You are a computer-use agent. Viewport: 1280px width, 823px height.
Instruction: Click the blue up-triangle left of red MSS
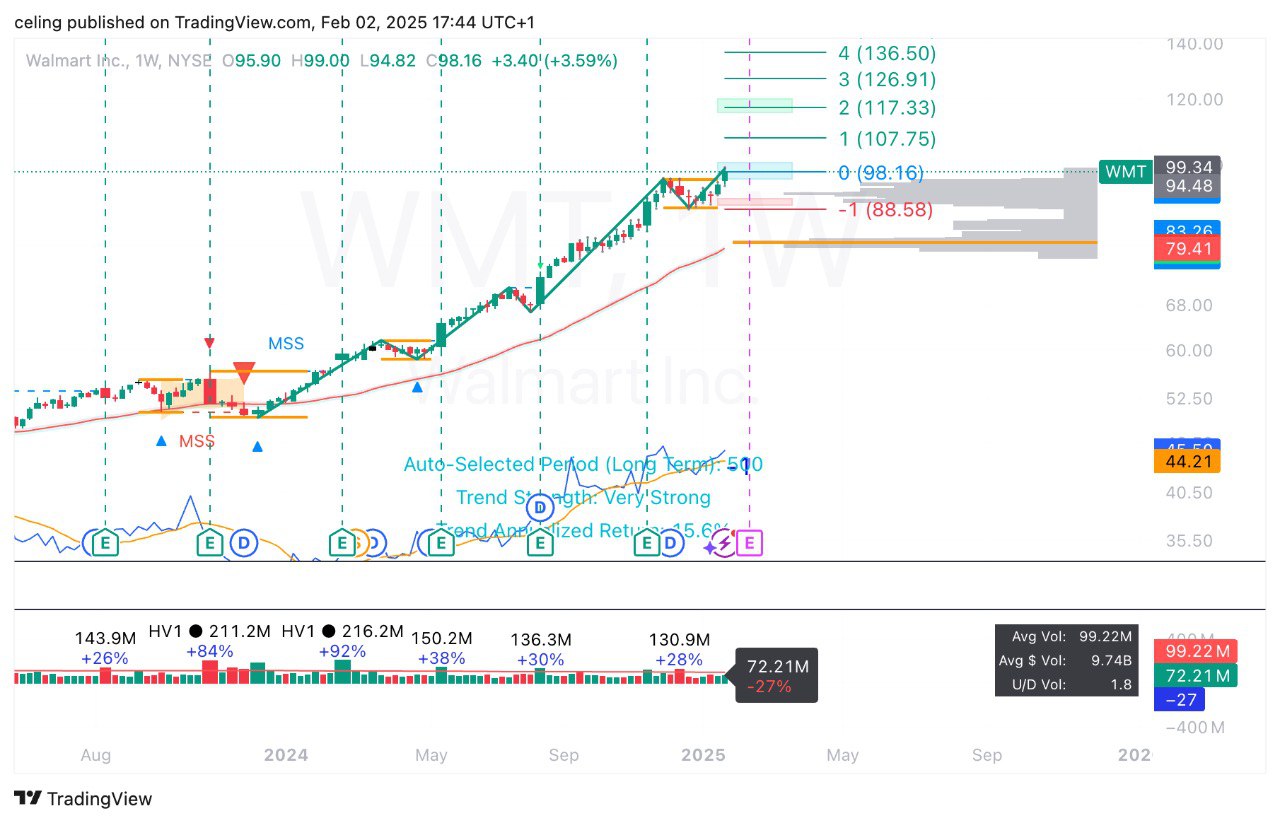(x=161, y=440)
